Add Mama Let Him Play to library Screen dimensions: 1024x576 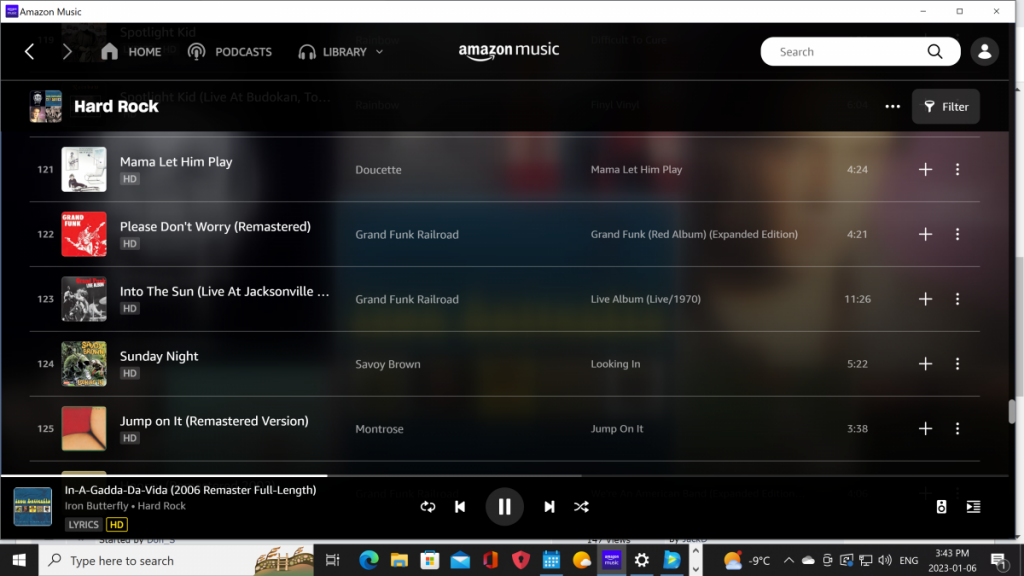point(925,169)
